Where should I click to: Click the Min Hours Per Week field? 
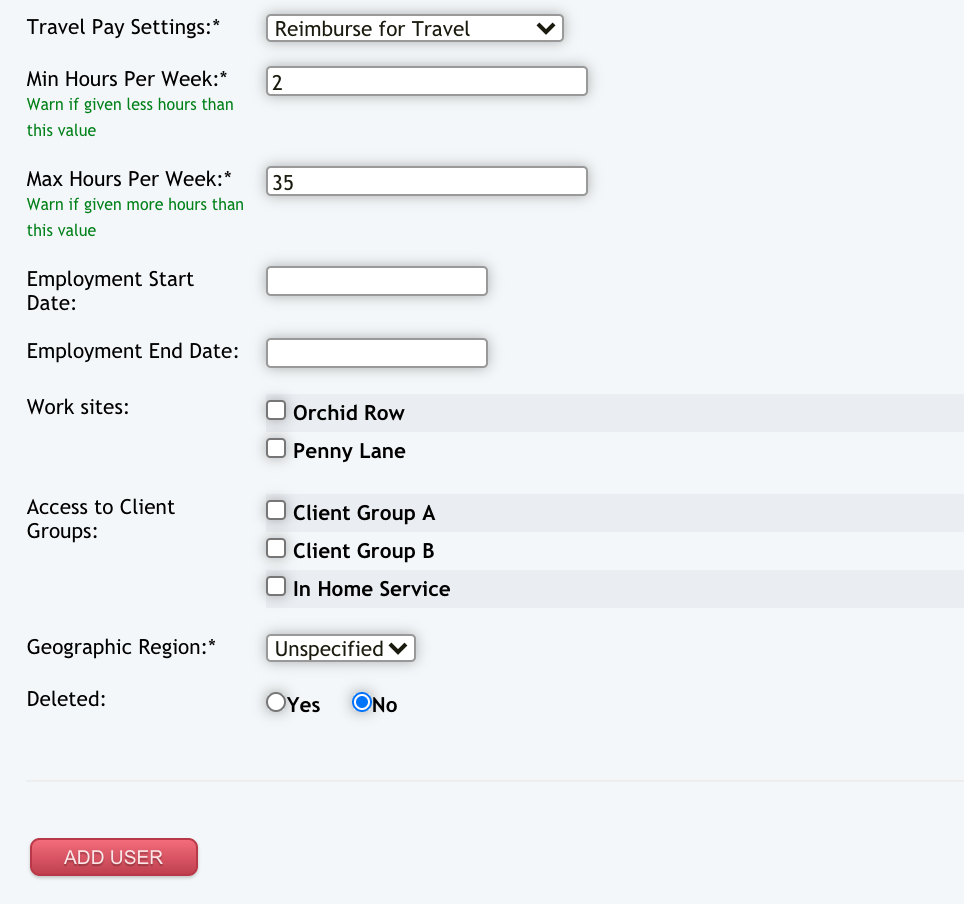tap(426, 82)
